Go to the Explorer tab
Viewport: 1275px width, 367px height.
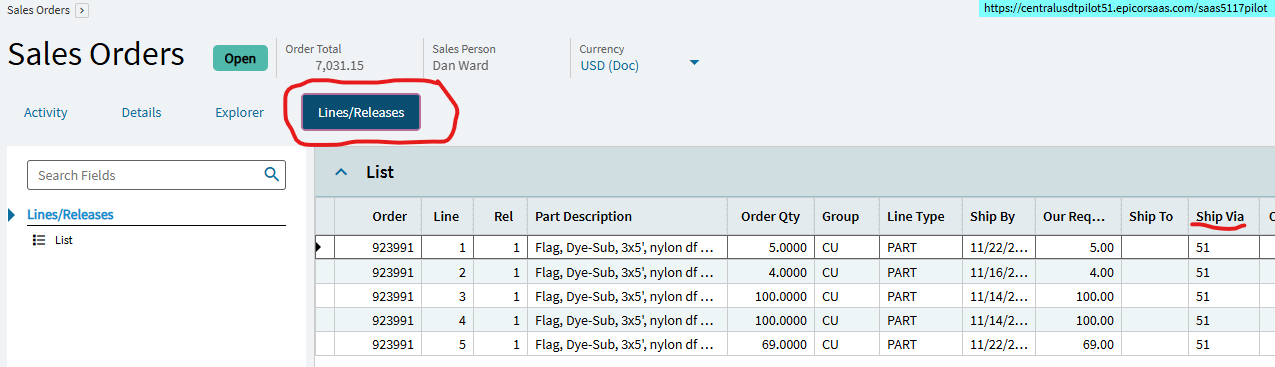click(240, 113)
